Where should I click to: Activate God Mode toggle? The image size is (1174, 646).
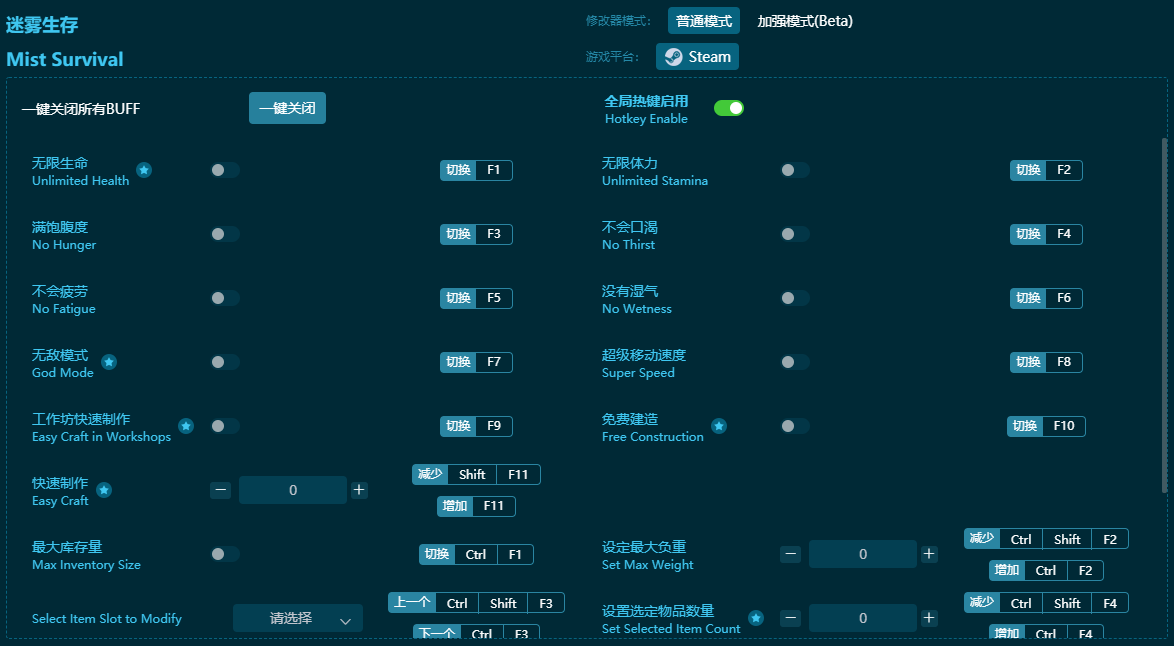(x=225, y=362)
